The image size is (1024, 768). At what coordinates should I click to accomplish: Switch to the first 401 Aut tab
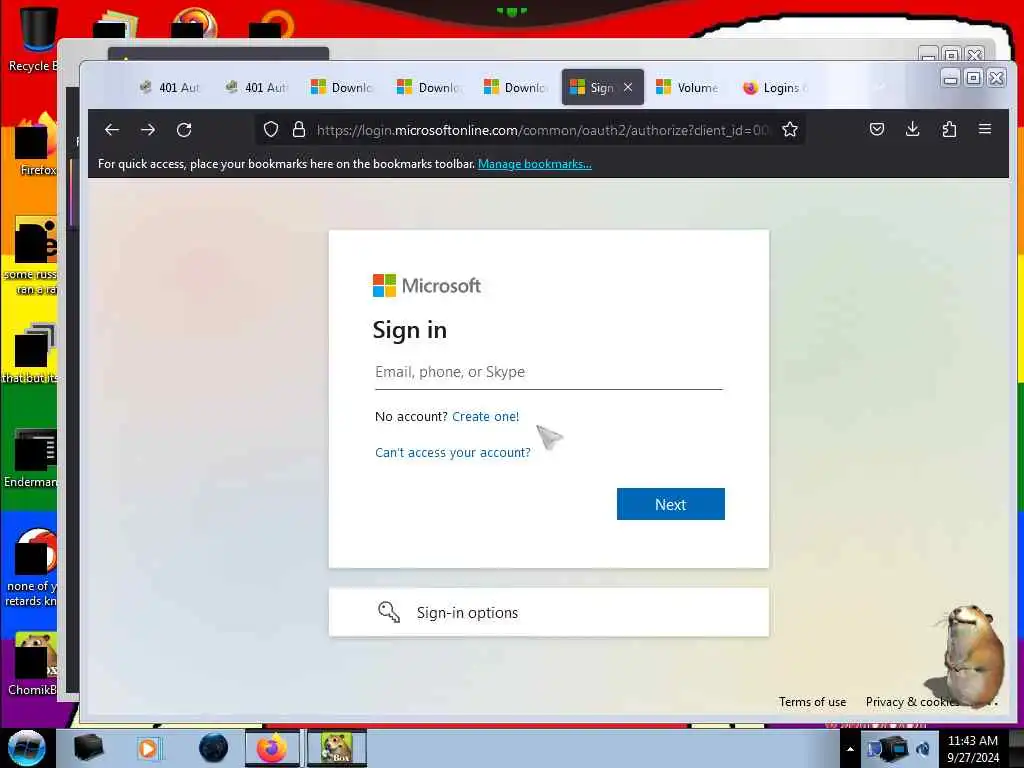(170, 88)
